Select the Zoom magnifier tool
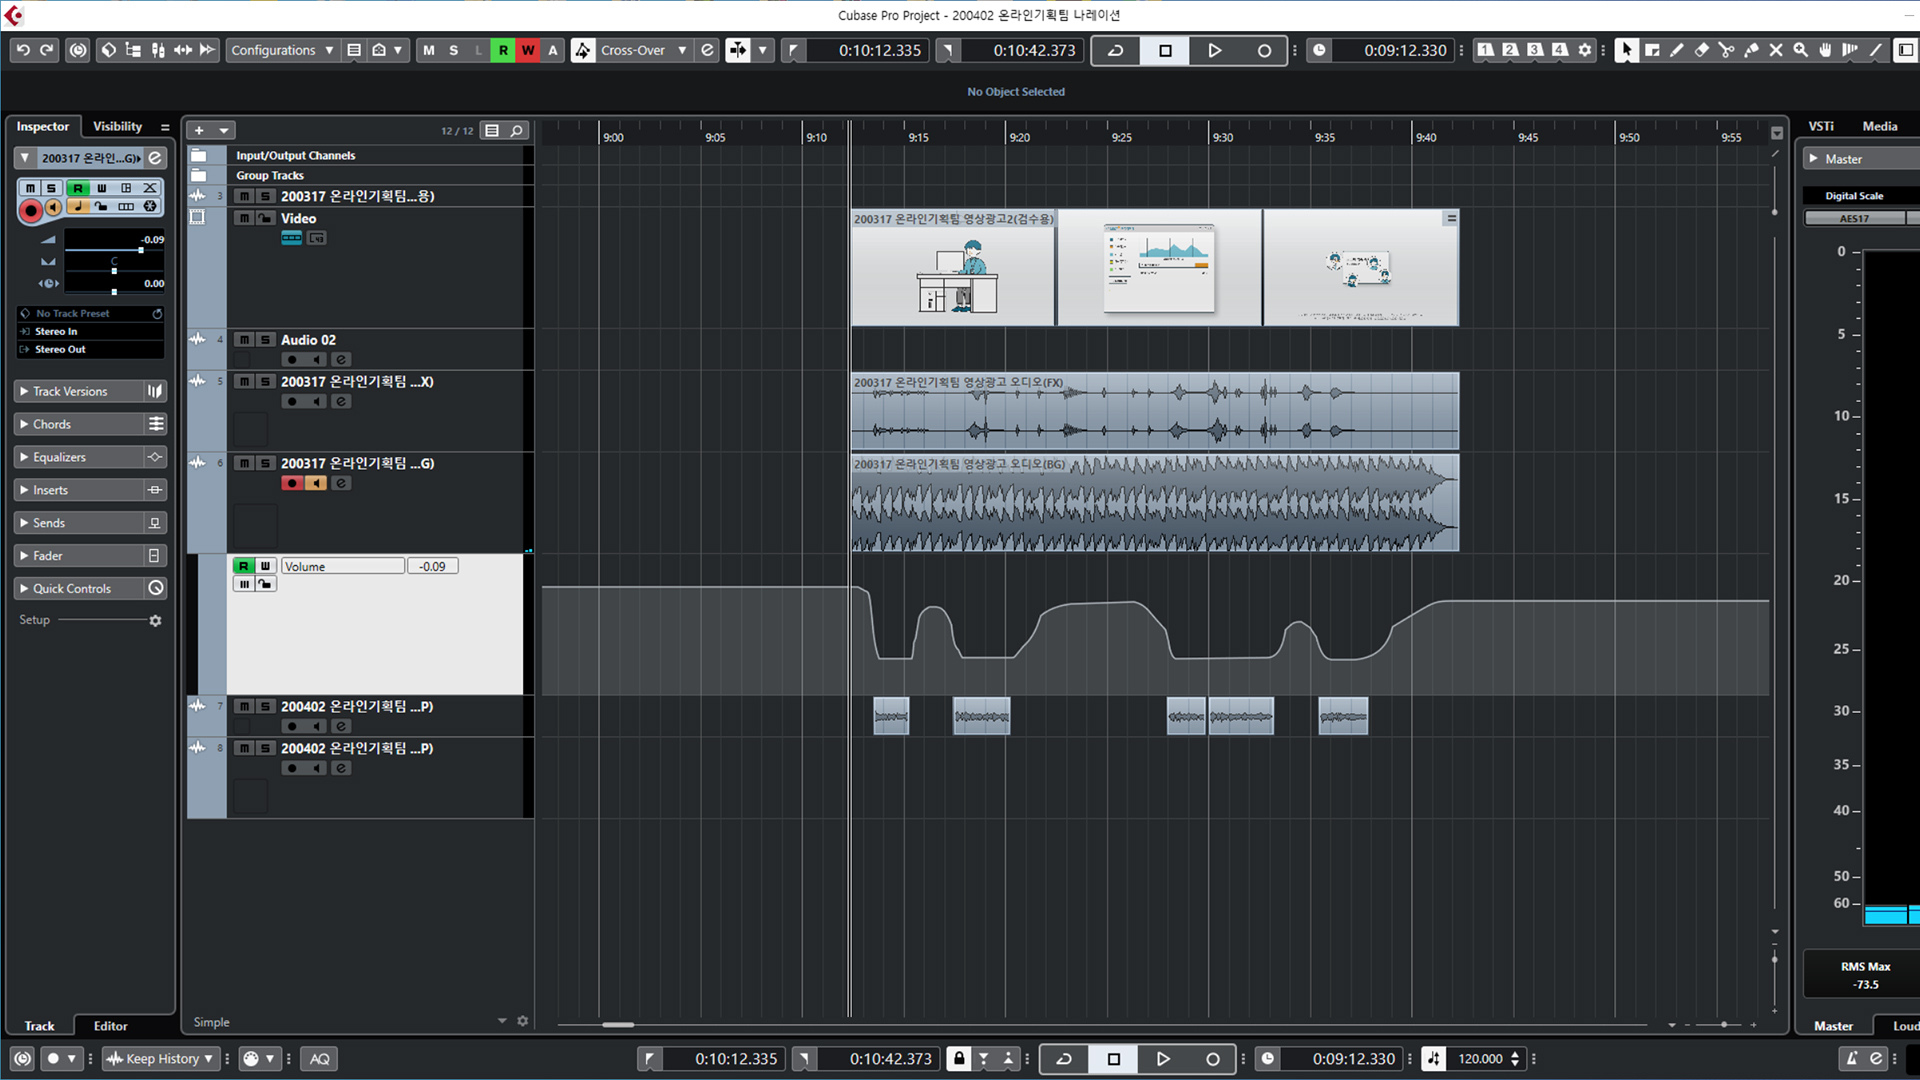 1800,50
